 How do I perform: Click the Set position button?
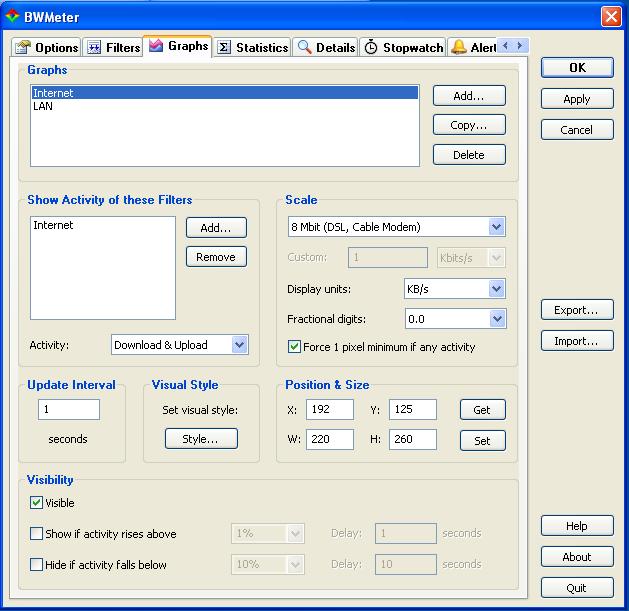pyautogui.click(x=483, y=440)
